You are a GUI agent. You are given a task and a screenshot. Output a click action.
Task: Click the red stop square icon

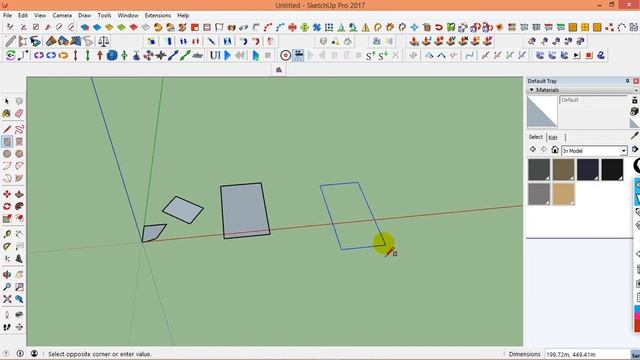(x=589, y=55)
